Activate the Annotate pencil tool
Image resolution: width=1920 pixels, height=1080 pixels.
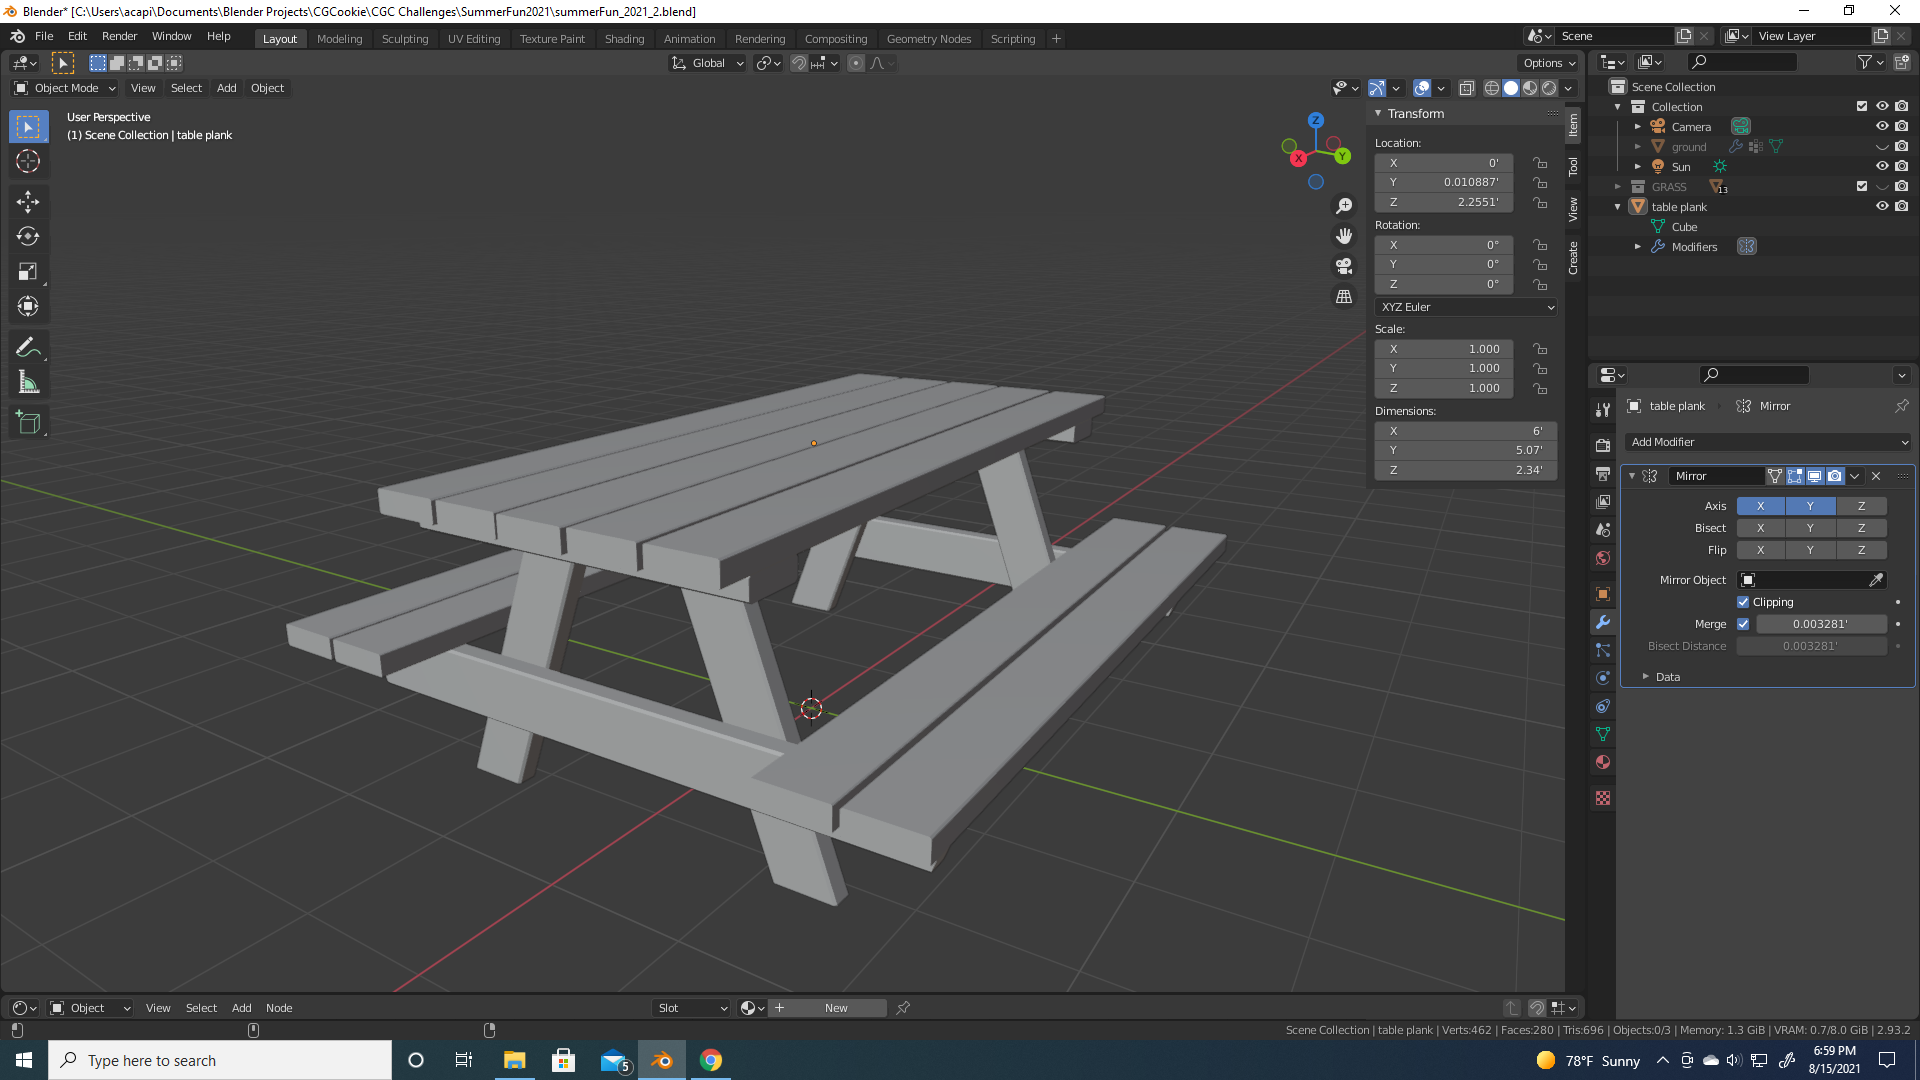(x=28, y=348)
